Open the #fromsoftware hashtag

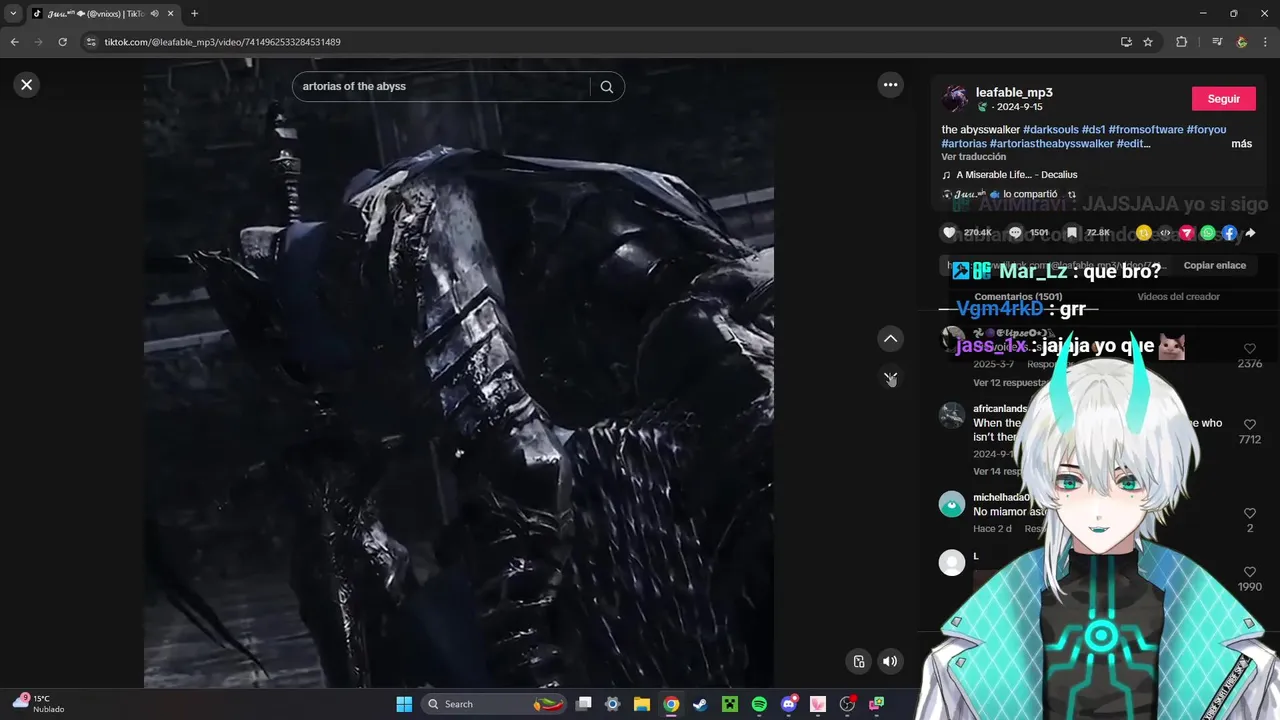coord(1146,130)
